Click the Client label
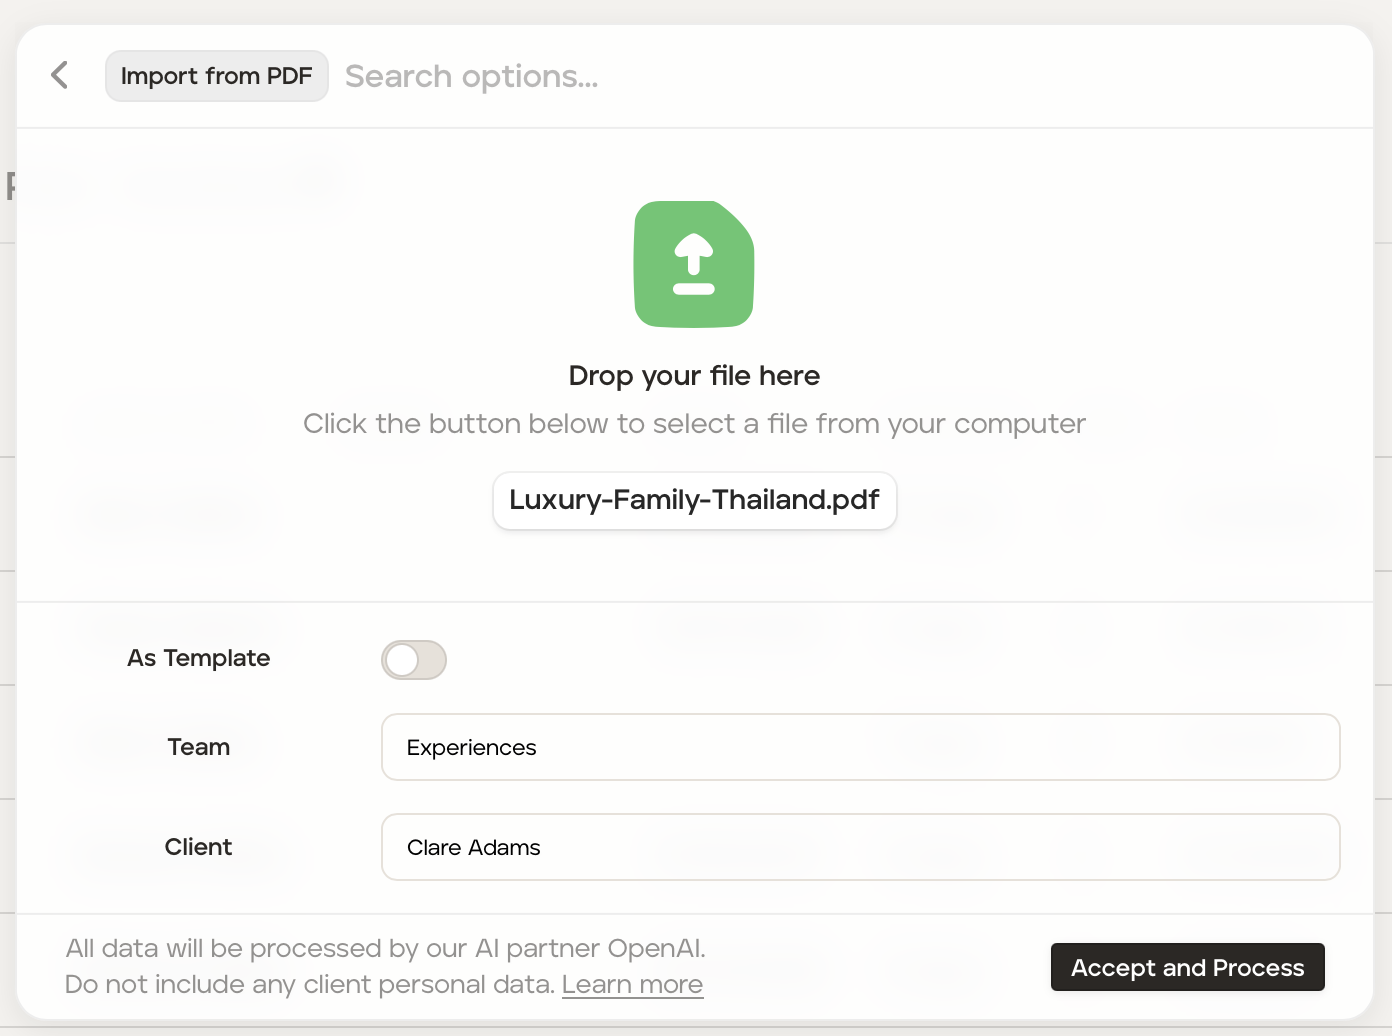1392x1036 pixels. [199, 847]
